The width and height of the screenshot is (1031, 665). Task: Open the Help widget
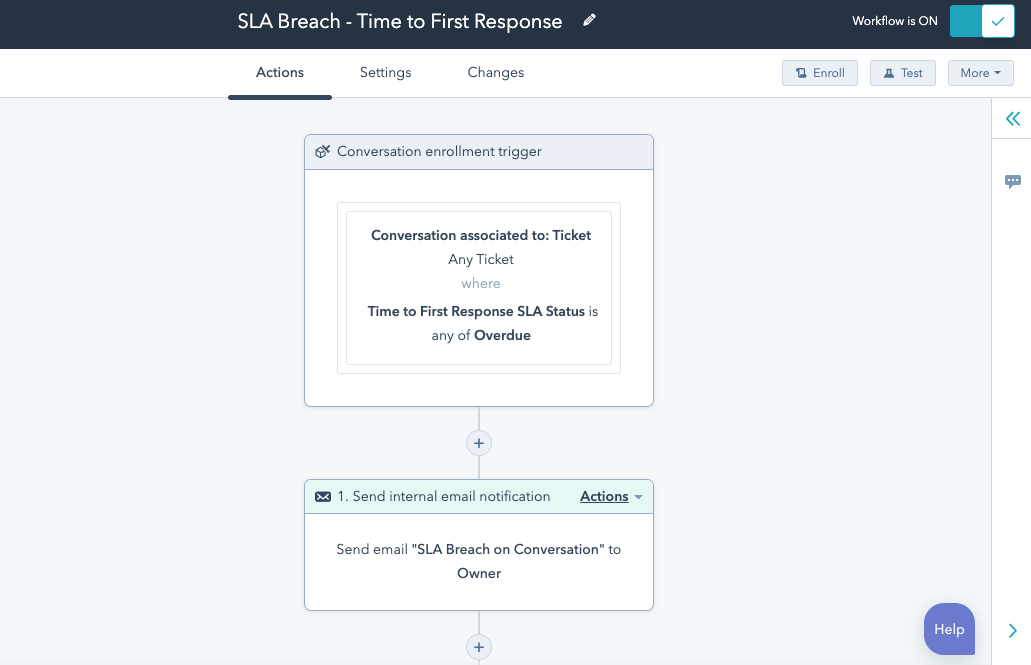949,629
